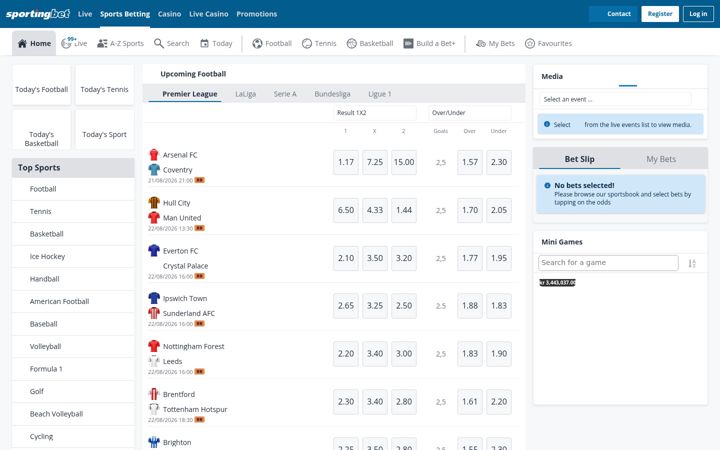Open Today calendar icon

(x=204, y=43)
